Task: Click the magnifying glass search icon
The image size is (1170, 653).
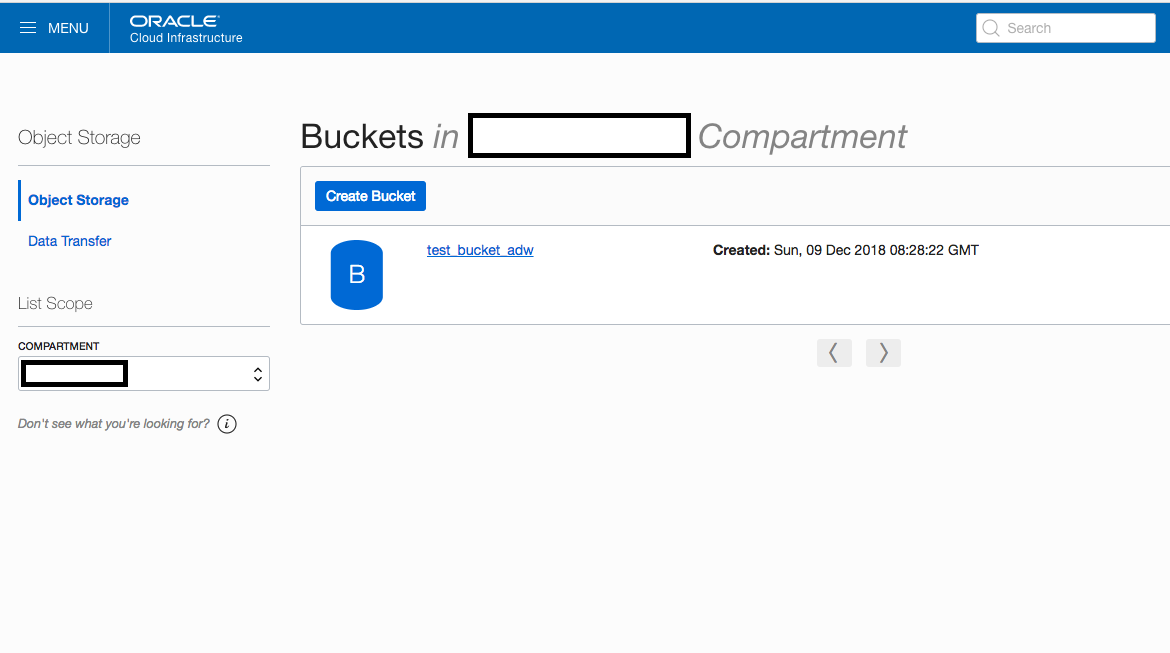Action: [x=991, y=28]
